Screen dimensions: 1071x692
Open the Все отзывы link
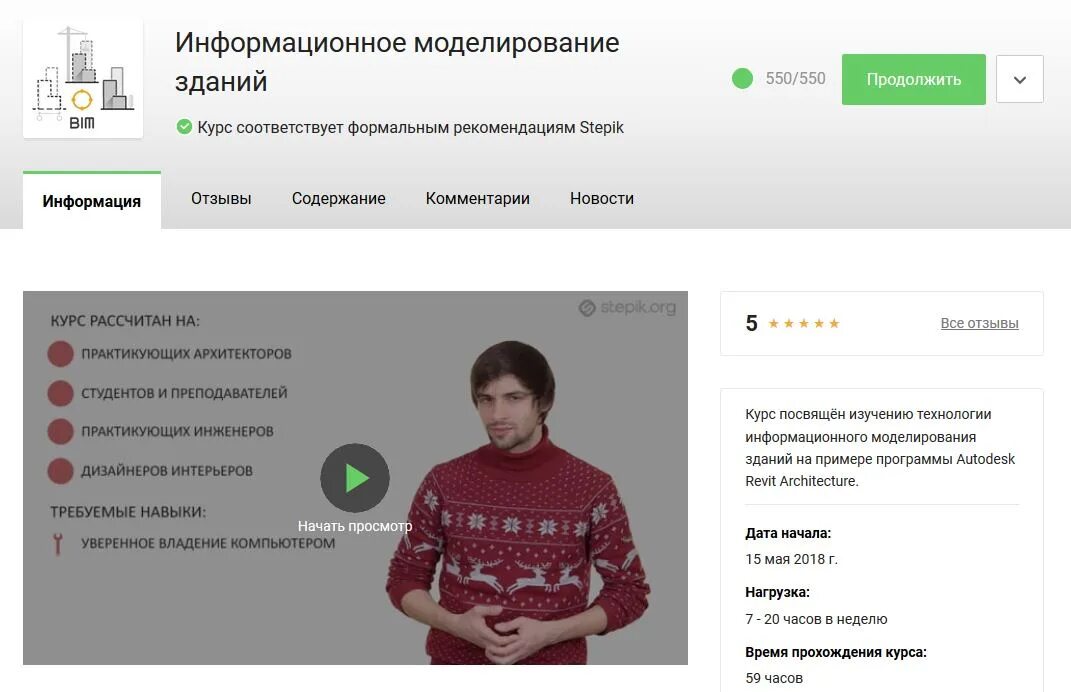979,323
